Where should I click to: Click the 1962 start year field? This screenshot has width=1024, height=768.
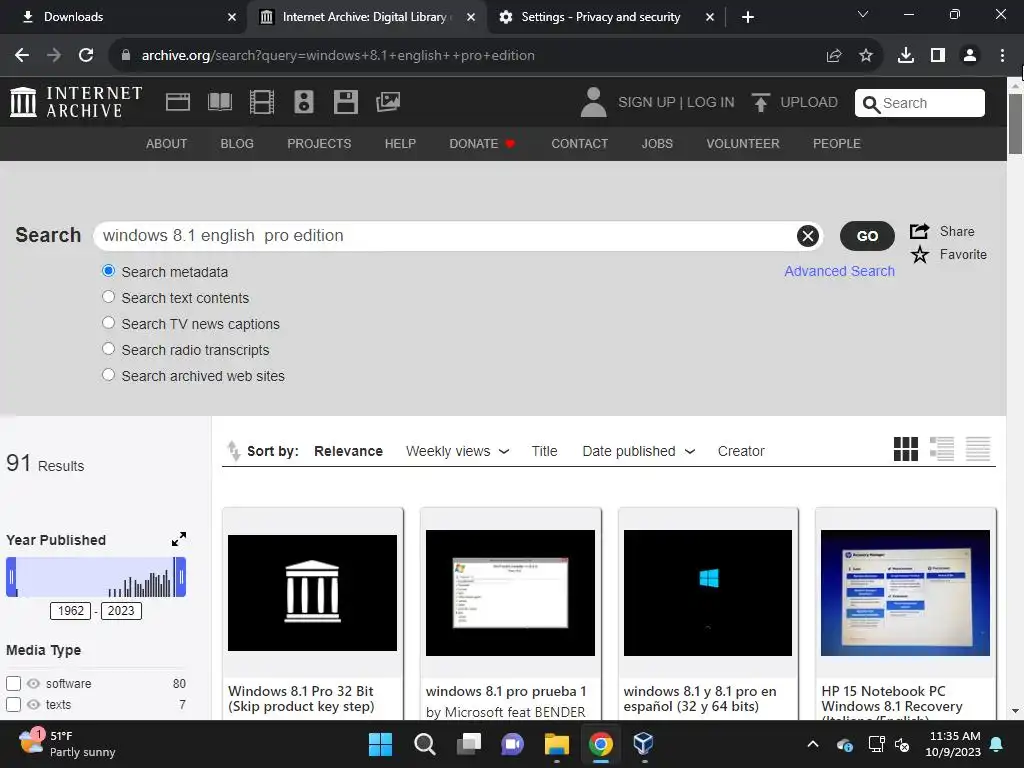(x=71, y=611)
